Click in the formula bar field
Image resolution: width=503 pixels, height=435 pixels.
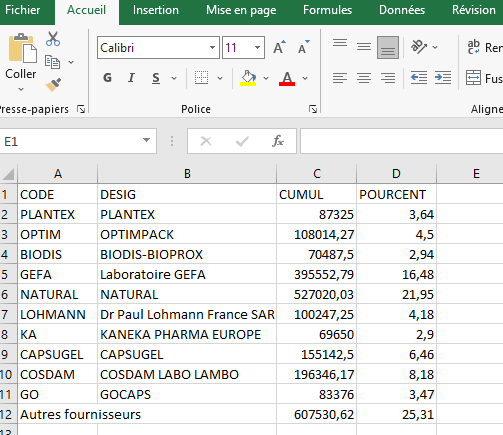[401, 141]
